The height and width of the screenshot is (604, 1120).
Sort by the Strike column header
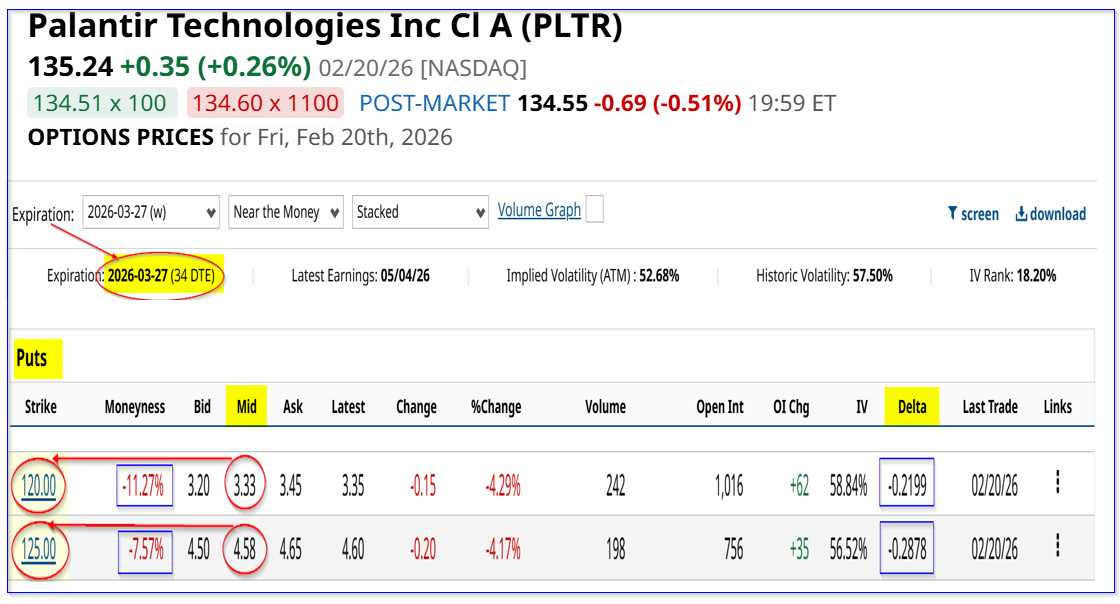(x=40, y=407)
